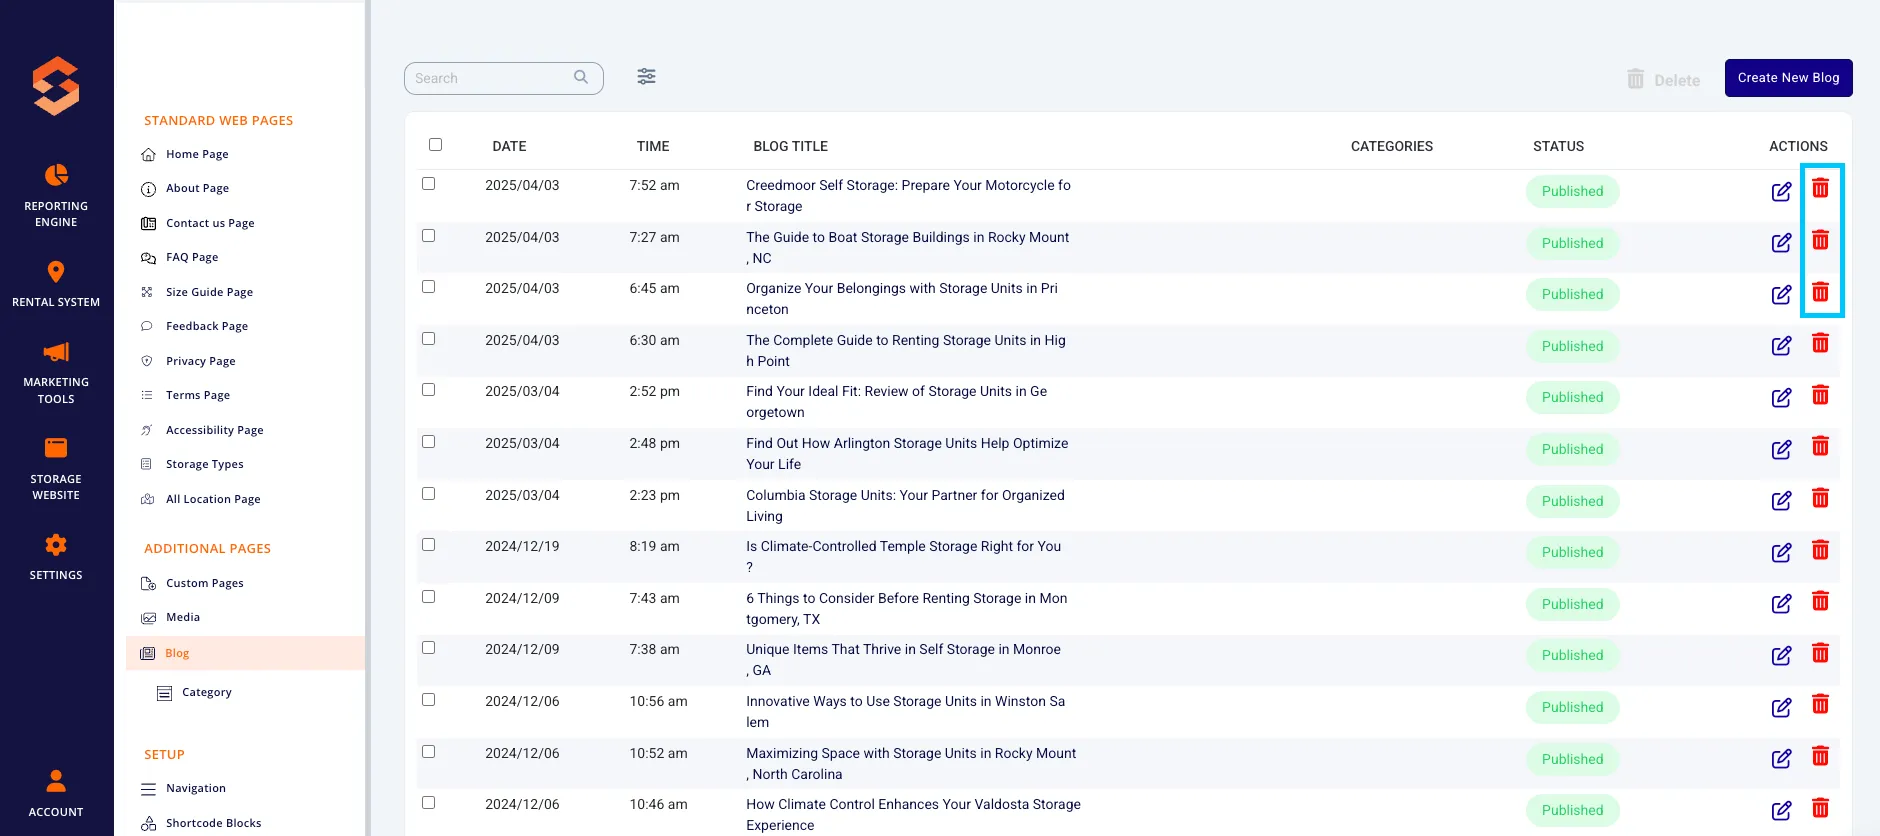Edit the Guide to Boat Storage post
1880x836 pixels.
(x=1781, y=243)
